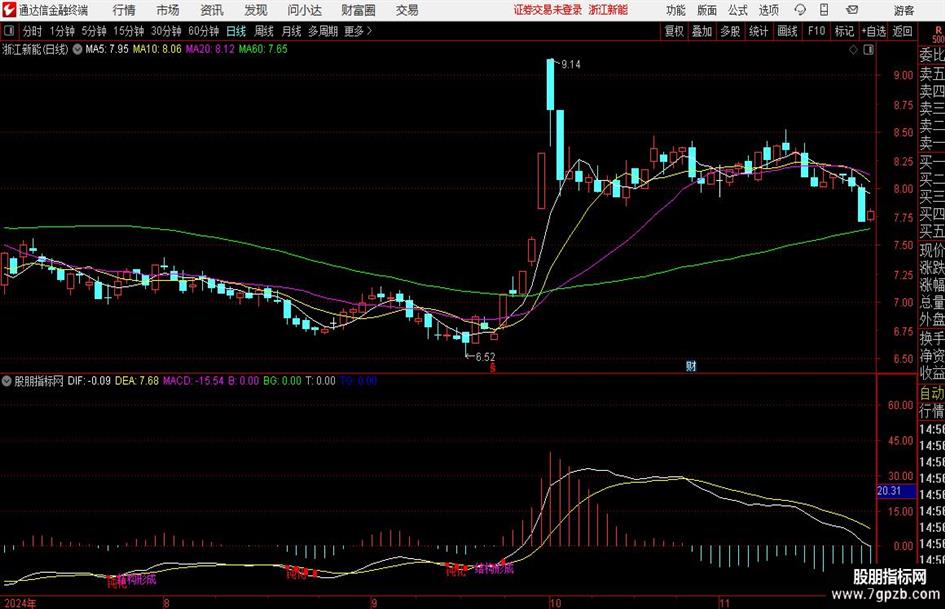
Task: Open the 财富圈 menu
Action: point(358,10)
